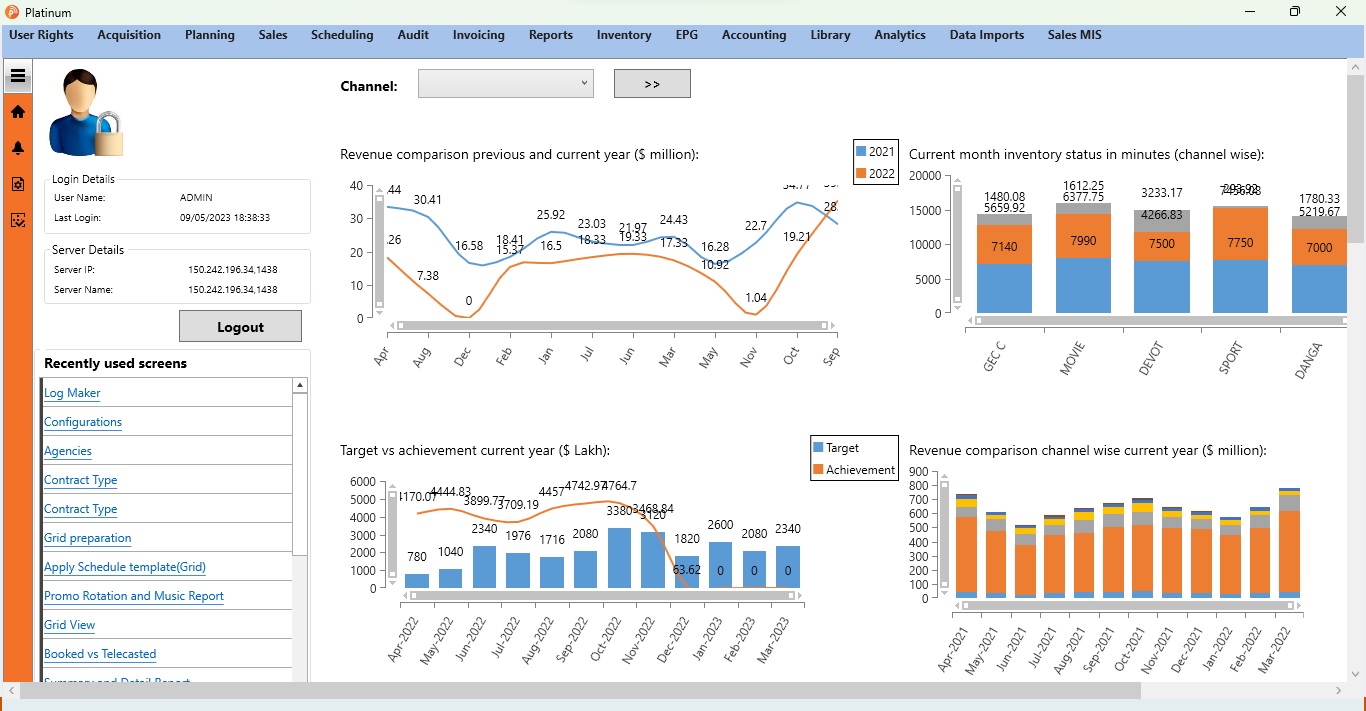Click the admin user avatar with padlock
The width and height of the screenshot is (1366, 711).
(86, 113)
